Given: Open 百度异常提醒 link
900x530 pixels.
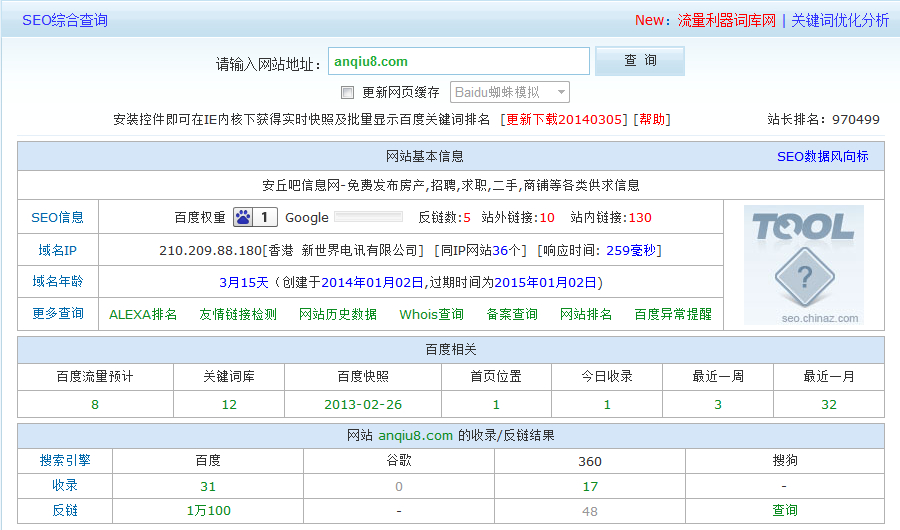Looking at the screenshot, I should 673,314.
